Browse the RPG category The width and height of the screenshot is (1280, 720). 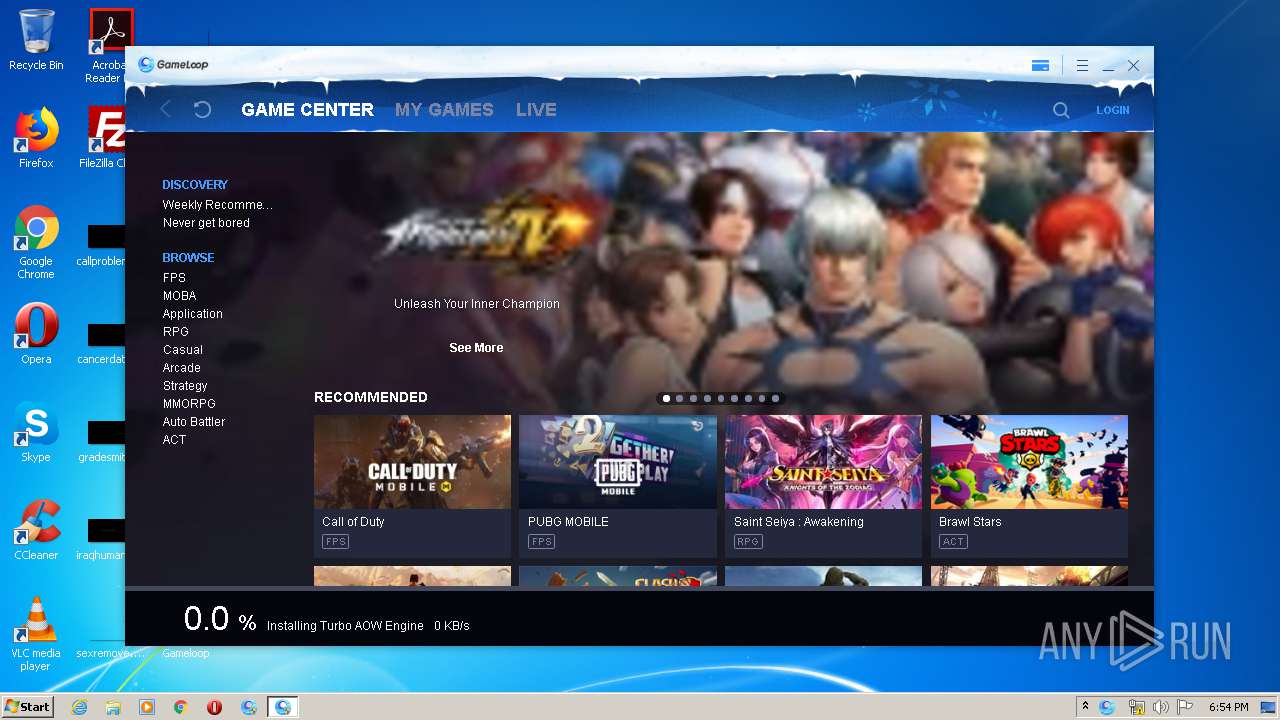(175, 332)
